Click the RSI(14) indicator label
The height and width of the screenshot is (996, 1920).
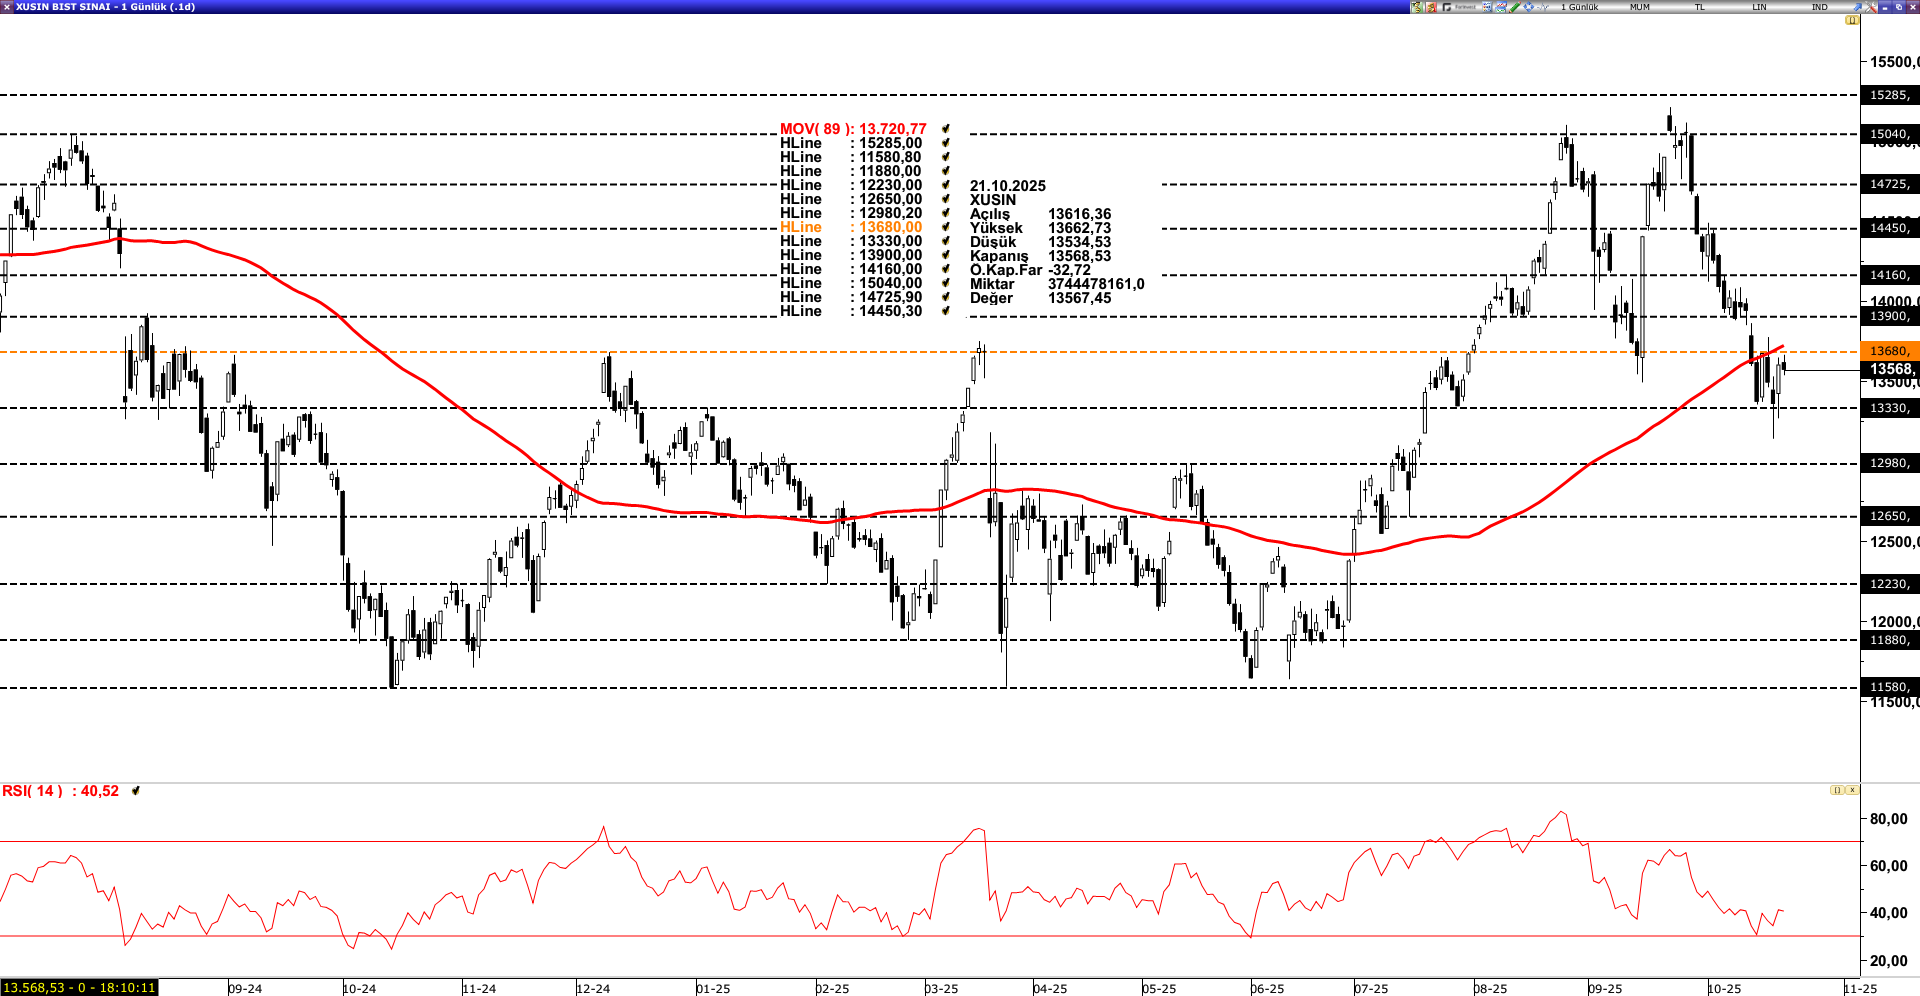pos(60,791)
